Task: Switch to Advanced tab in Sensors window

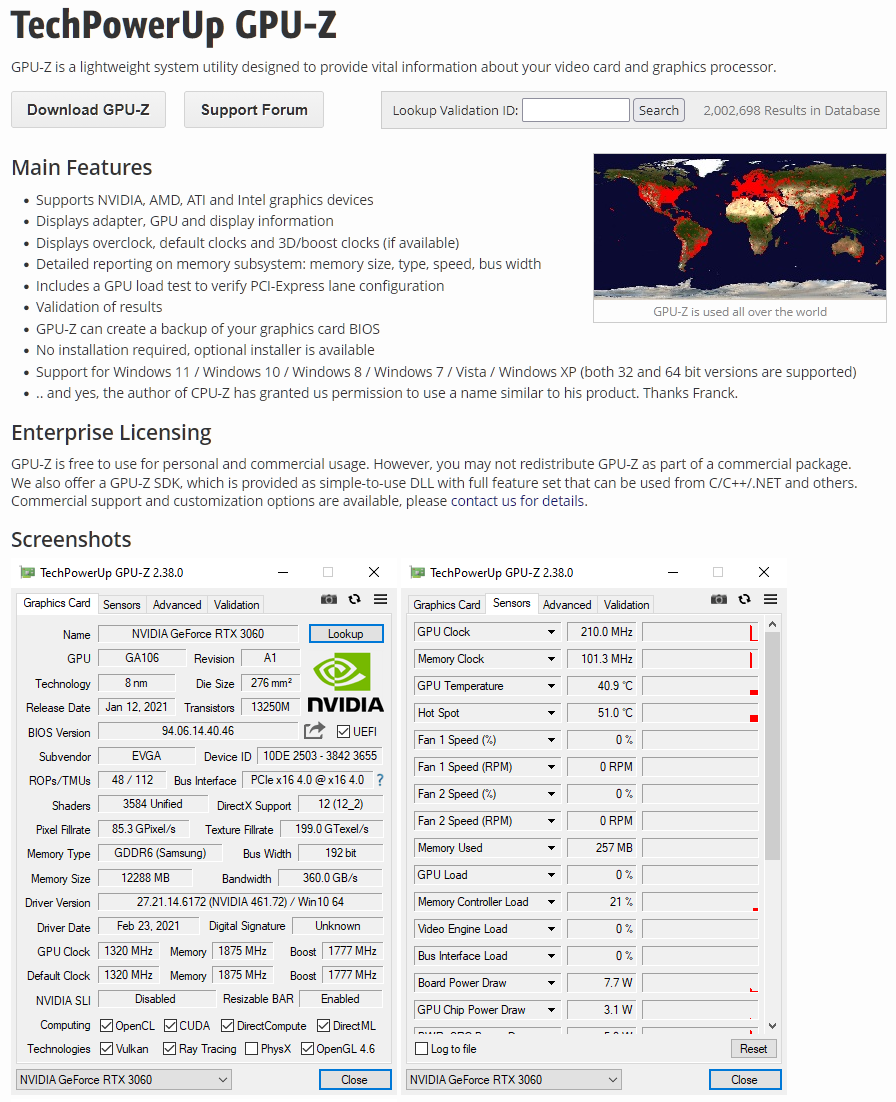Action: (567, 604)
